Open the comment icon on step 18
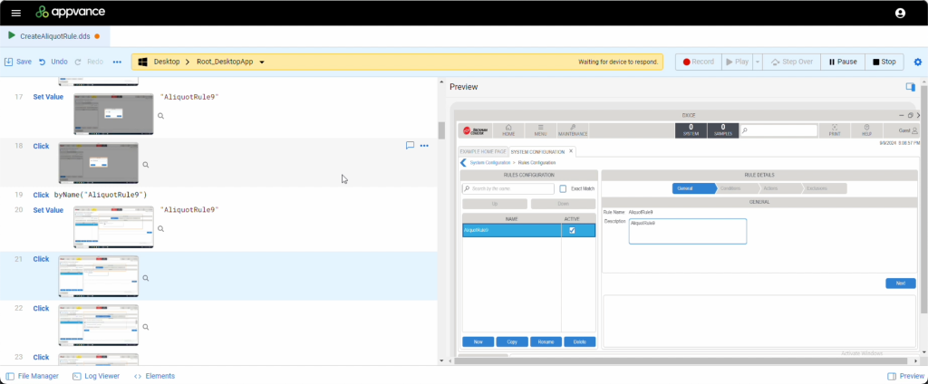This screenshot has width=928, height=384. (x=410, y=146)
